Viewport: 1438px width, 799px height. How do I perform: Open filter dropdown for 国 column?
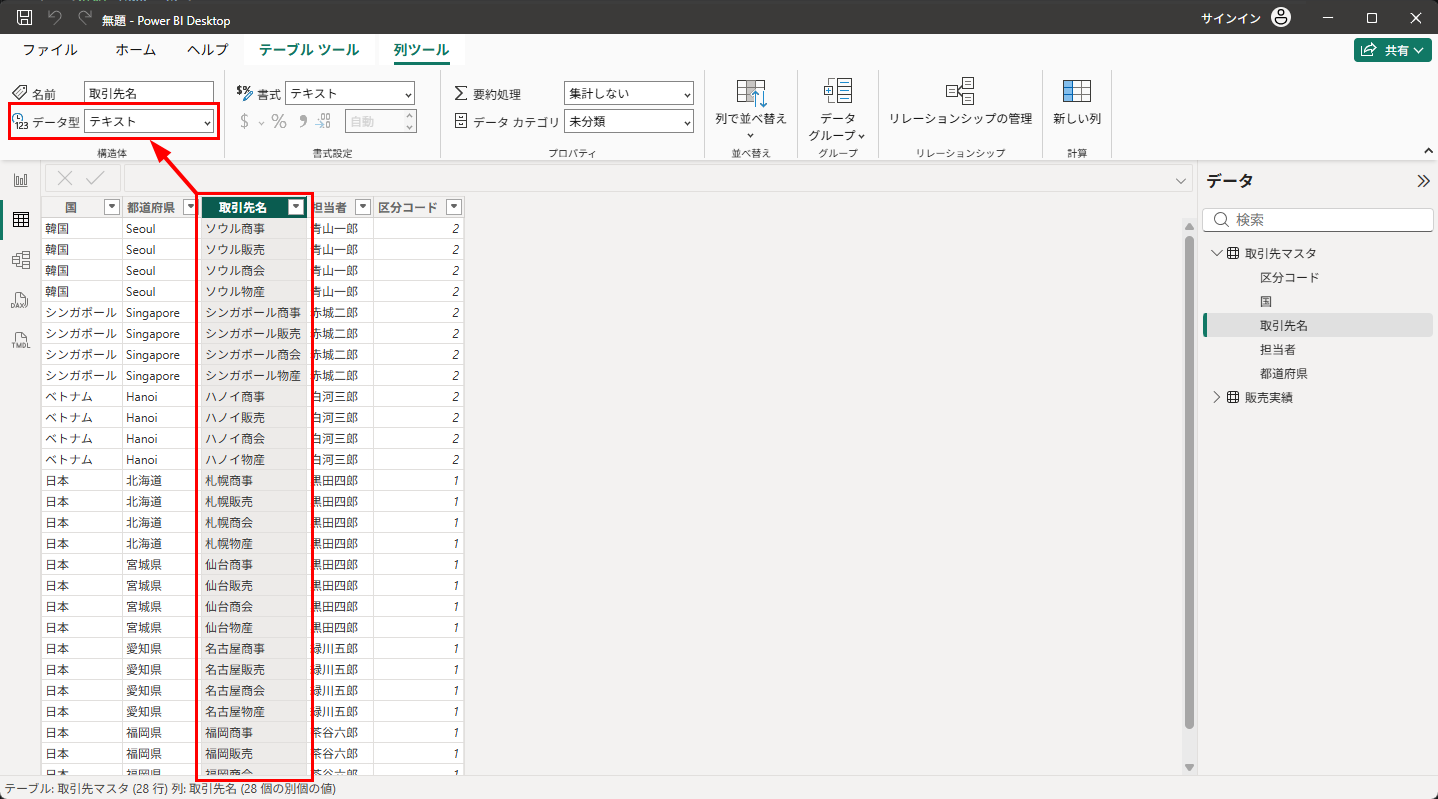click(x=112, y=207)
